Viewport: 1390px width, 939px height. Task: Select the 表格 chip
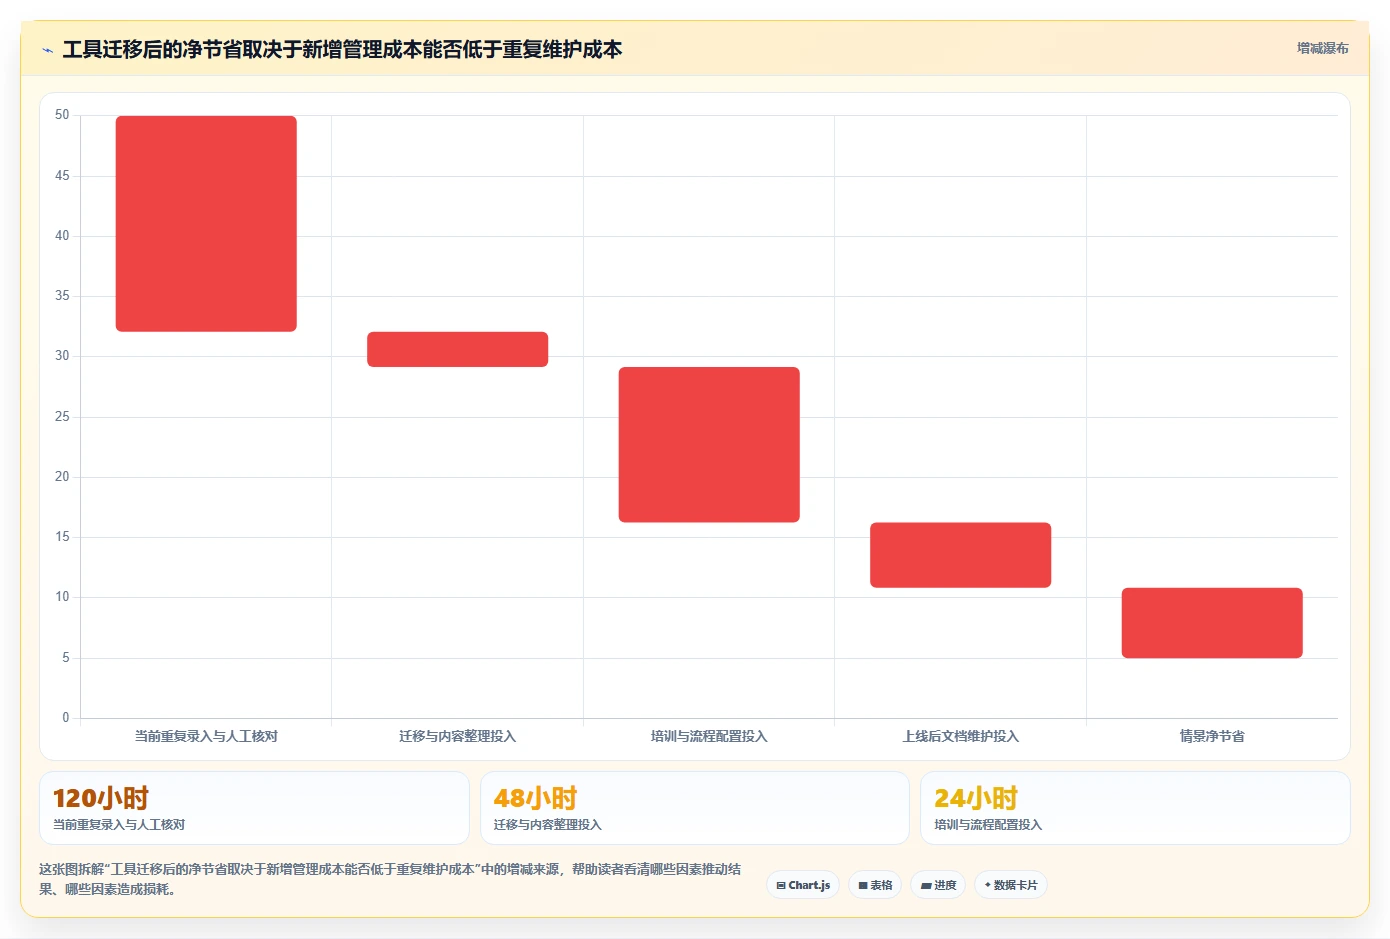point(875,885)
